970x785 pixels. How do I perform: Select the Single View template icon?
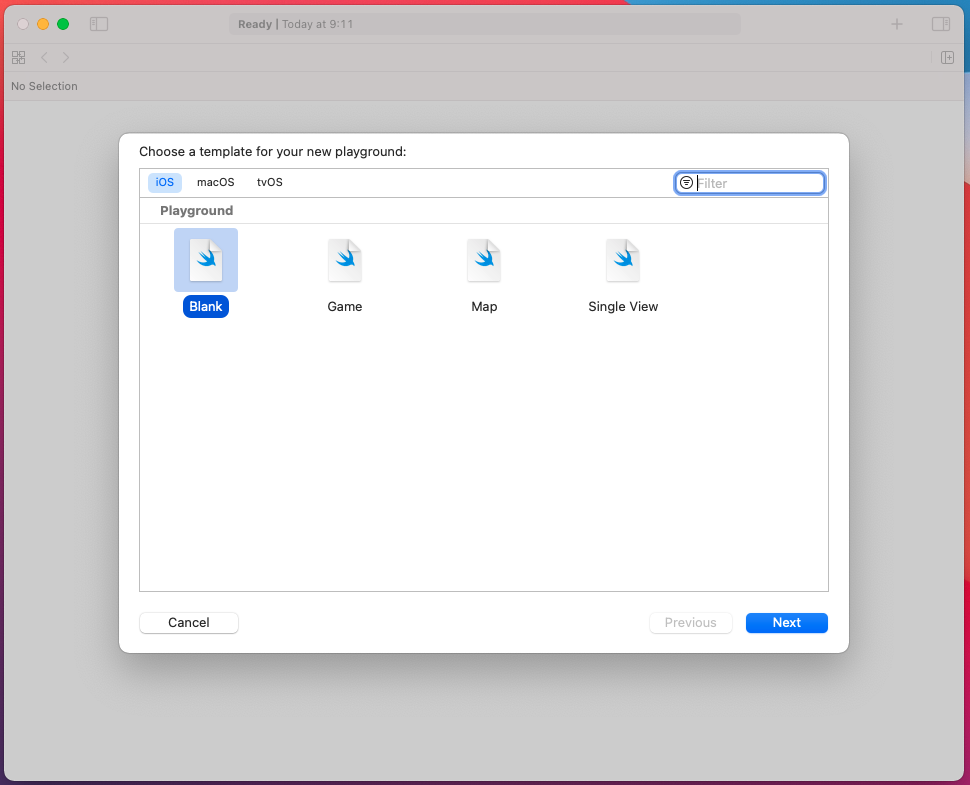[x=623, y=260]
